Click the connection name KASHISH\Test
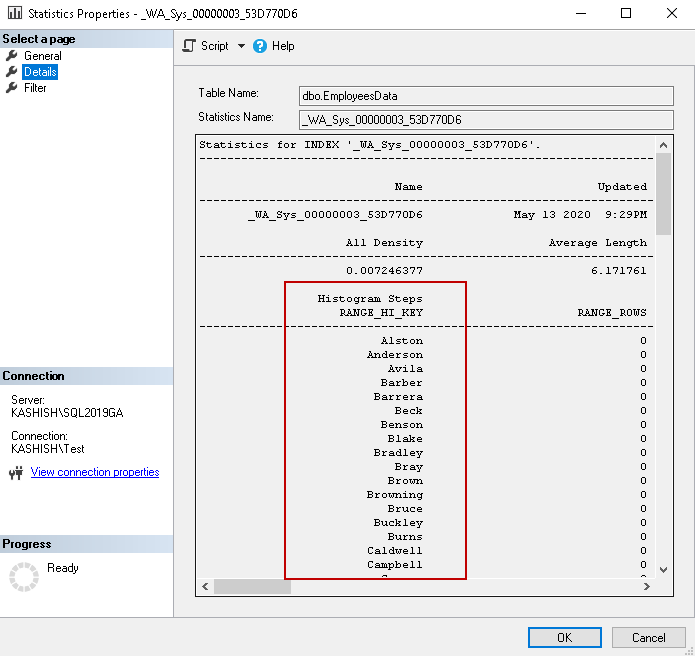This screenshot has height=656, width=695. [x=47, y=449]
